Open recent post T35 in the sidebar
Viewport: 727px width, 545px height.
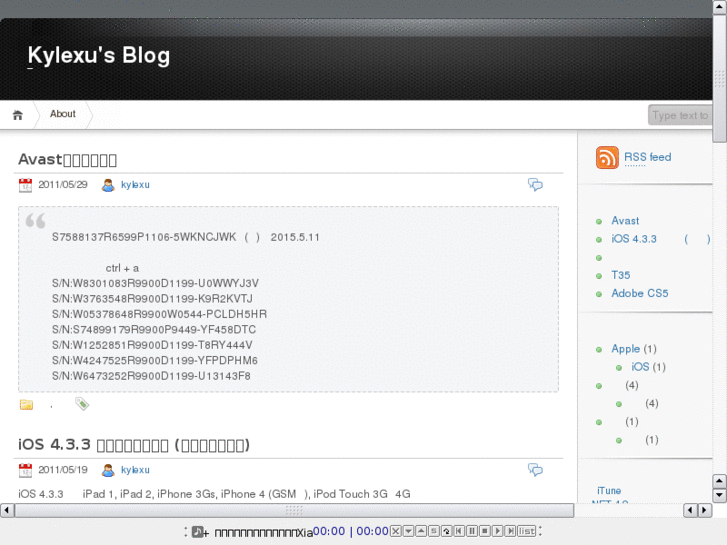(620, 275)
